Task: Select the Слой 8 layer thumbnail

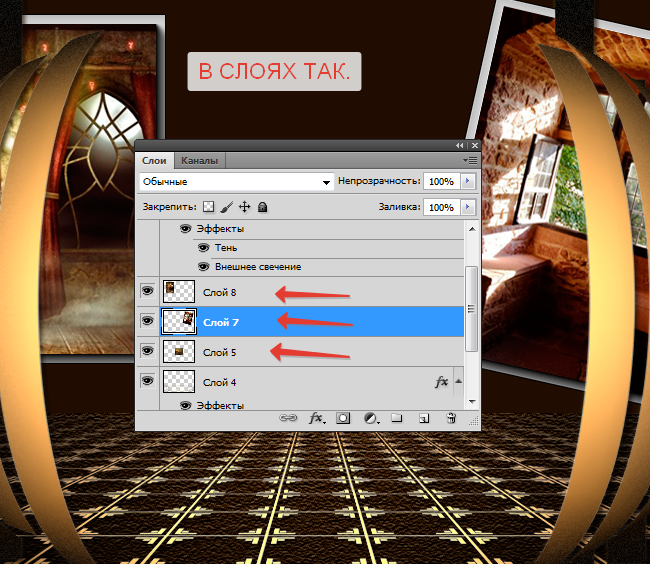Action: tap(179, 291)
